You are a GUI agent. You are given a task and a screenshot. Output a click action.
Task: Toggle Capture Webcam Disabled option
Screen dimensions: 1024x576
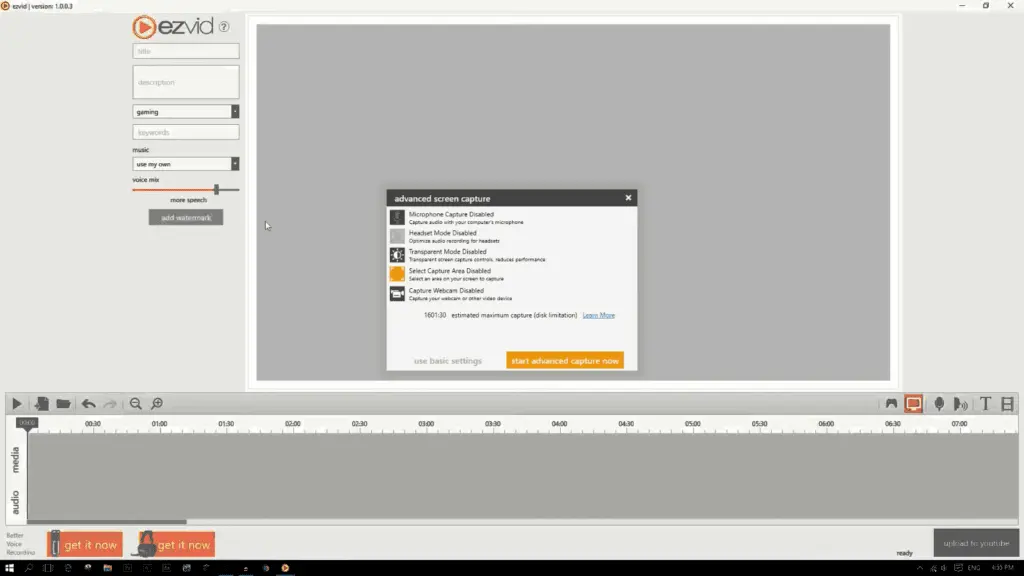pos(397,294)
